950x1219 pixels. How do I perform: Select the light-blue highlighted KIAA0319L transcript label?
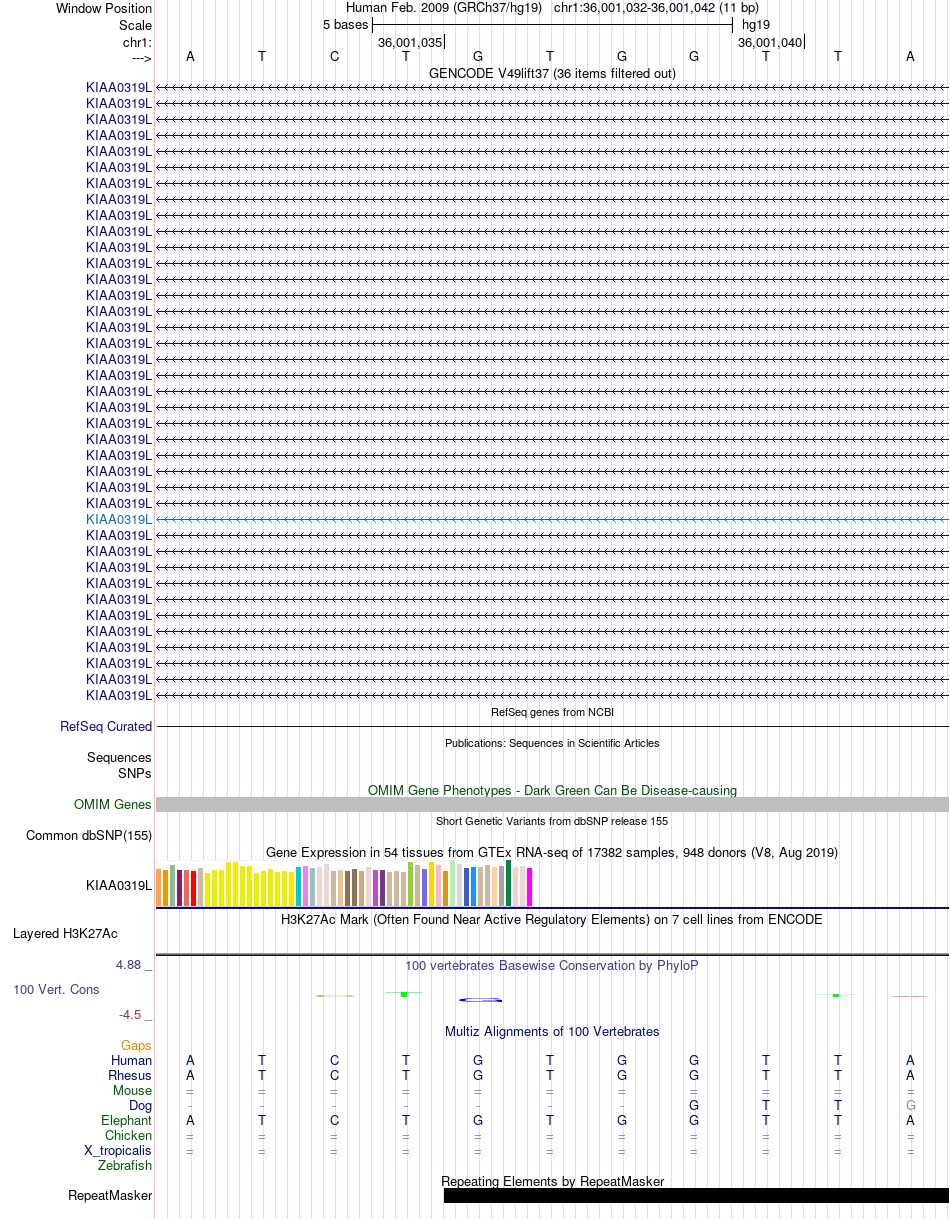[119, 520]
